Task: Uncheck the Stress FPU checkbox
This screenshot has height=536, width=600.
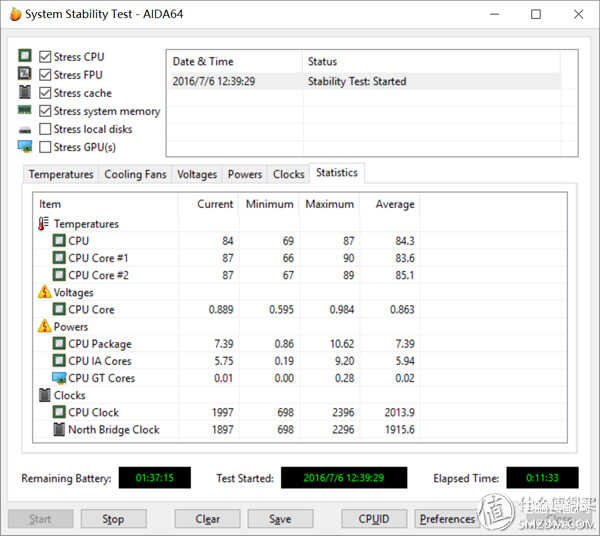Action: [x=45, y=75]
